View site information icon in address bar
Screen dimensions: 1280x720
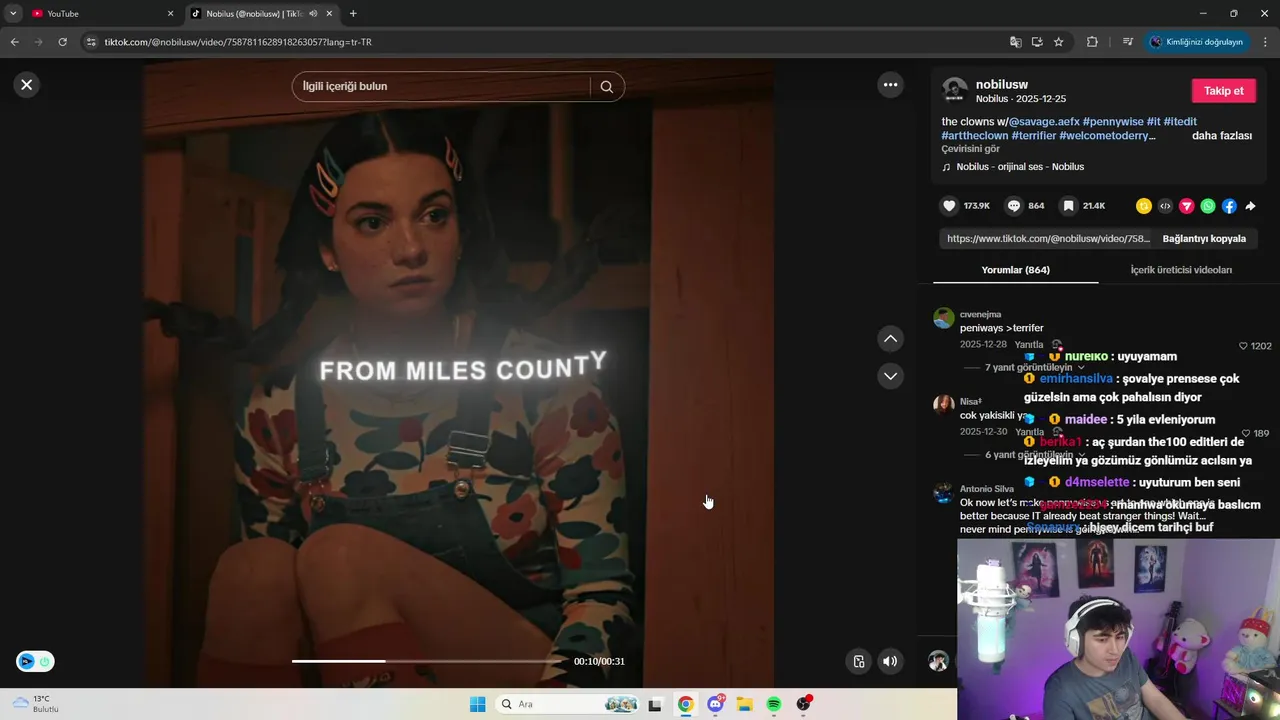(x=91, y=42)
